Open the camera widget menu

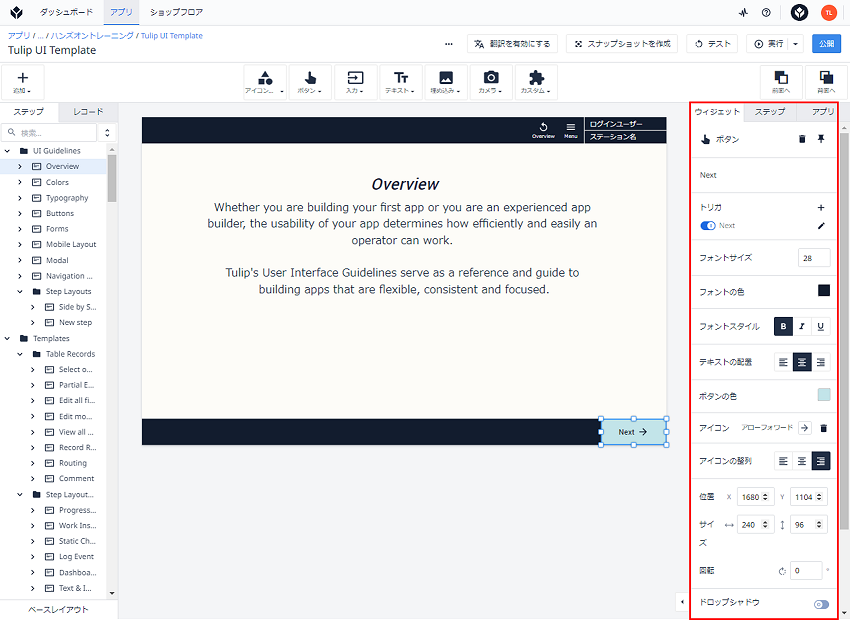coord(491,82)
